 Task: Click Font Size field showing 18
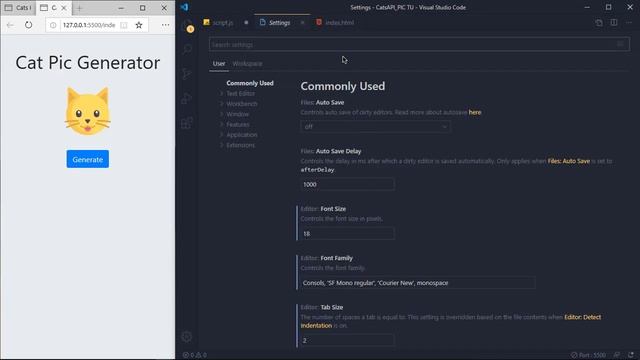pyautogui.click(x=347, y=233)
